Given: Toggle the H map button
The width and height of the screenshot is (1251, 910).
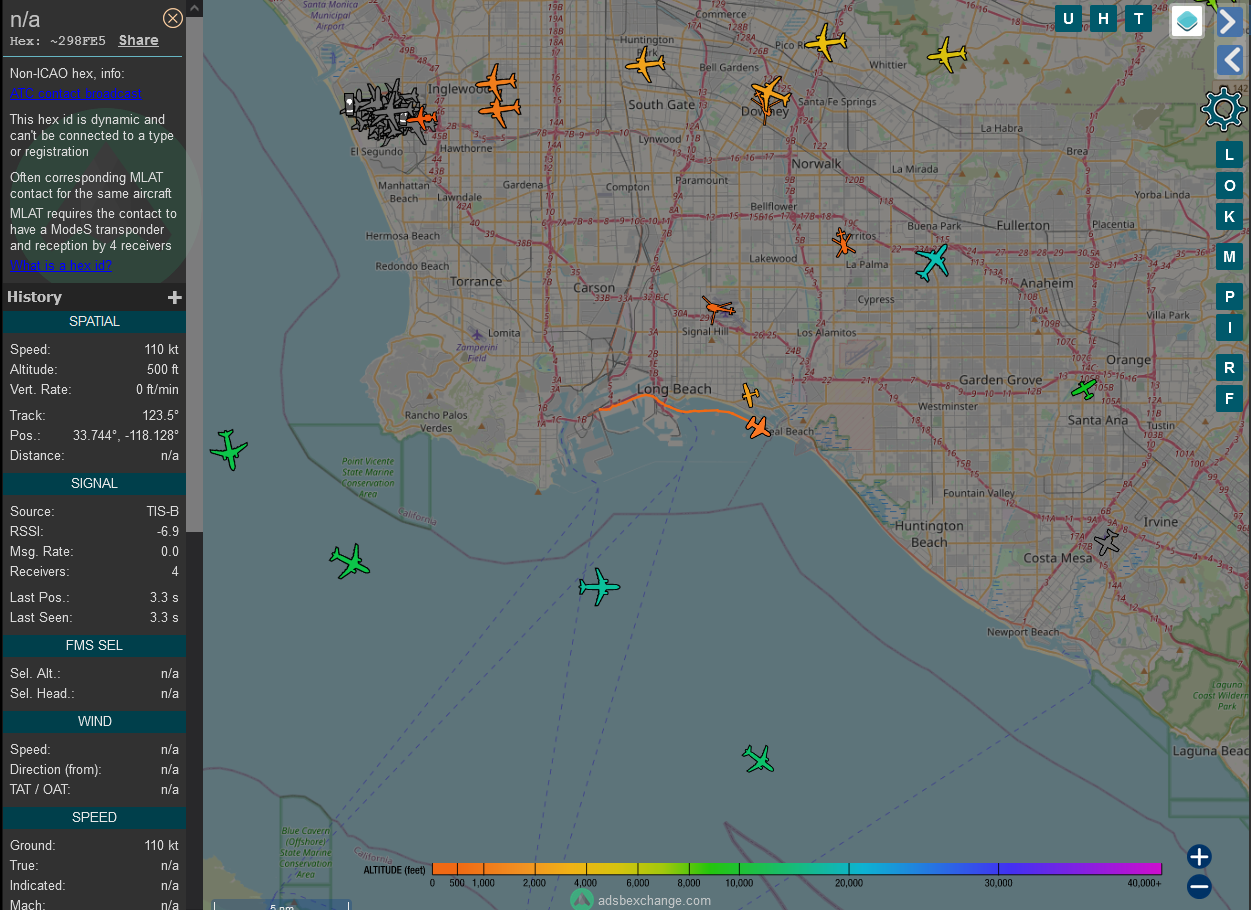Looking at the screenshot, I should (x=1103, y=19).
